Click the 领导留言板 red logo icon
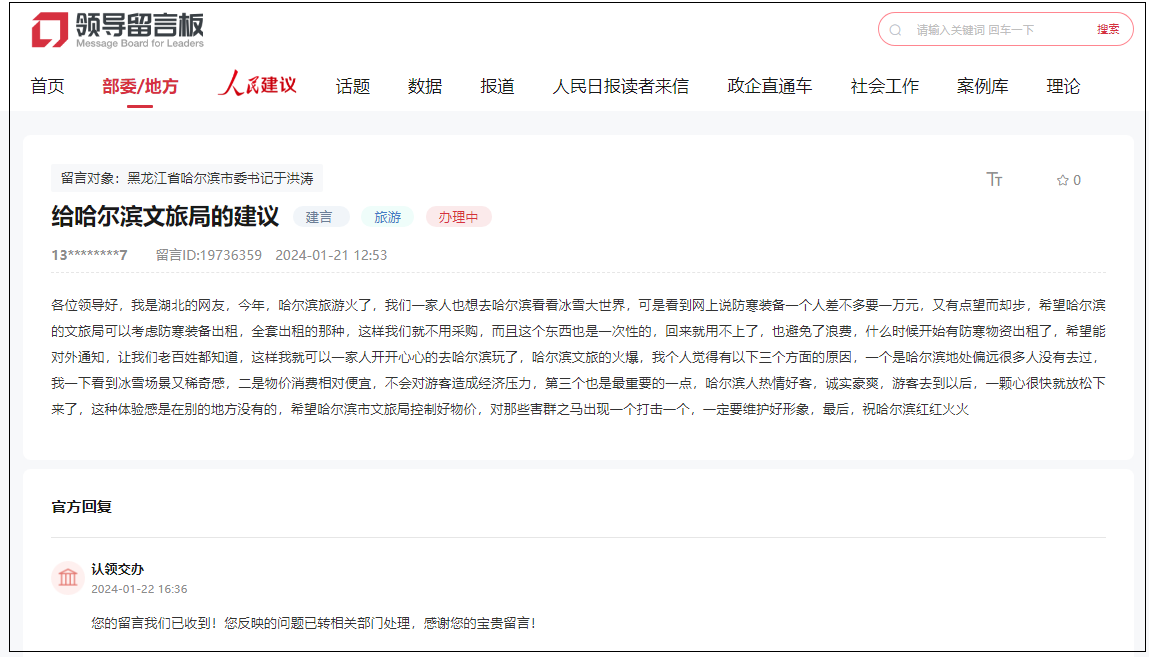 click(50, 30)
